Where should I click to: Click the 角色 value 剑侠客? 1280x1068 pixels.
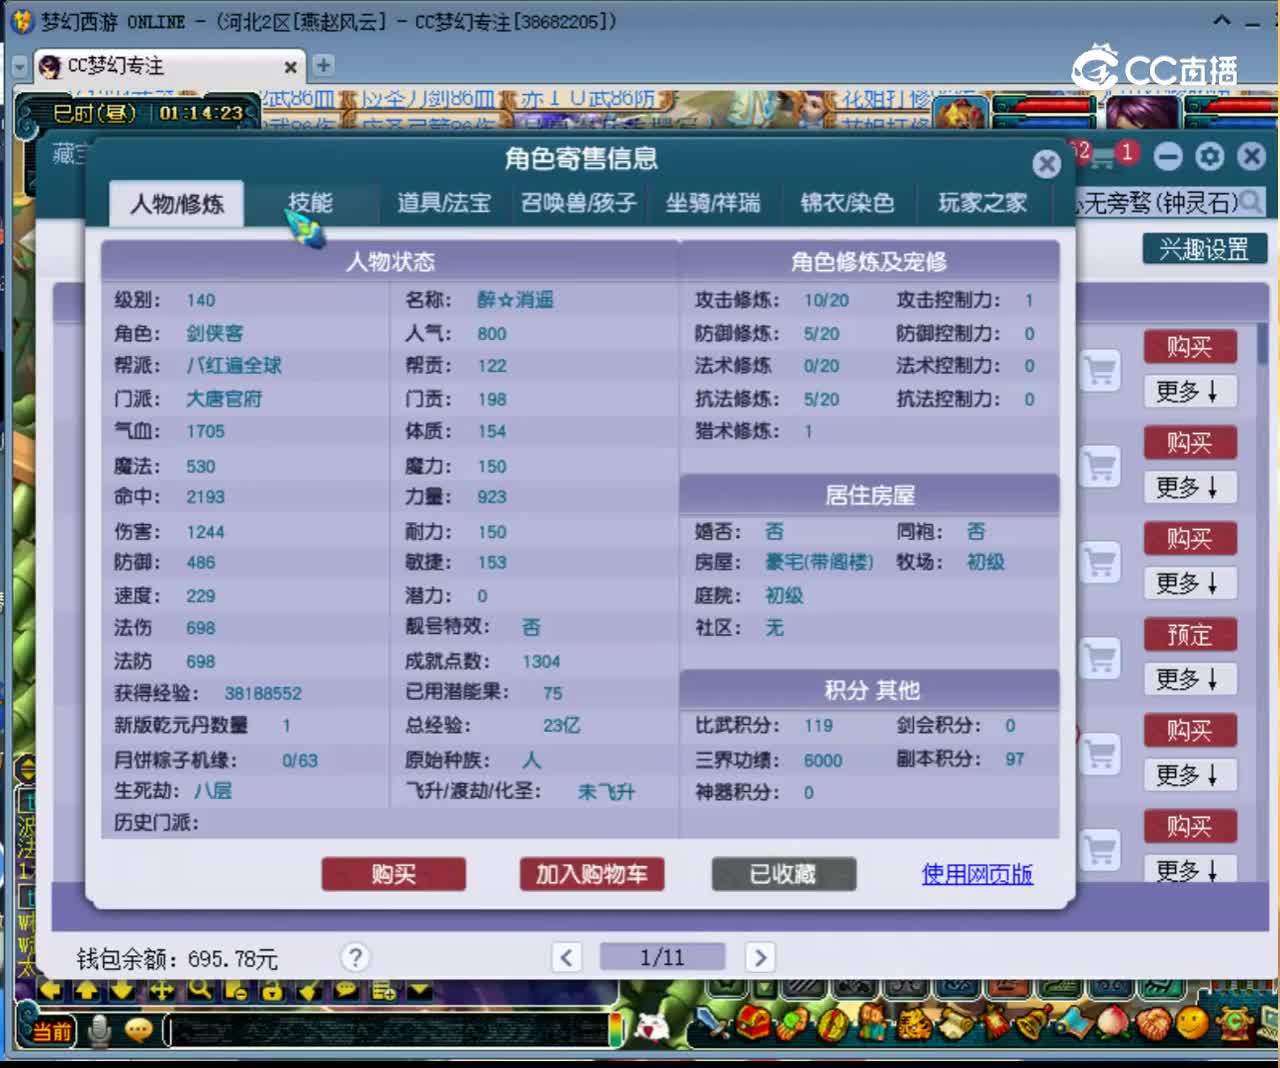click(215, 333)
